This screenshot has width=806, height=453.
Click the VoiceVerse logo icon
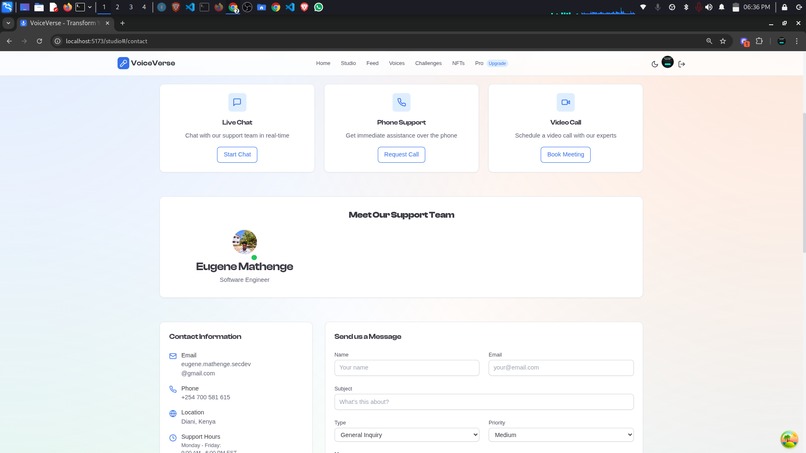(x=123, y=63)
